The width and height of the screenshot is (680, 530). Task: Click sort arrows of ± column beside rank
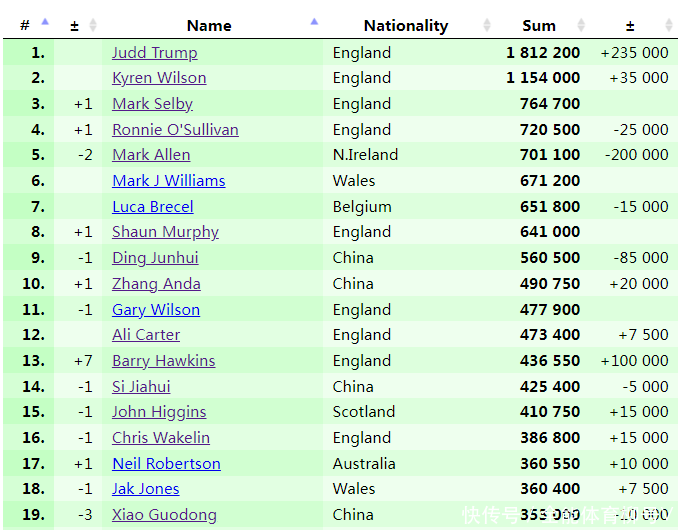tap(93, 25)
